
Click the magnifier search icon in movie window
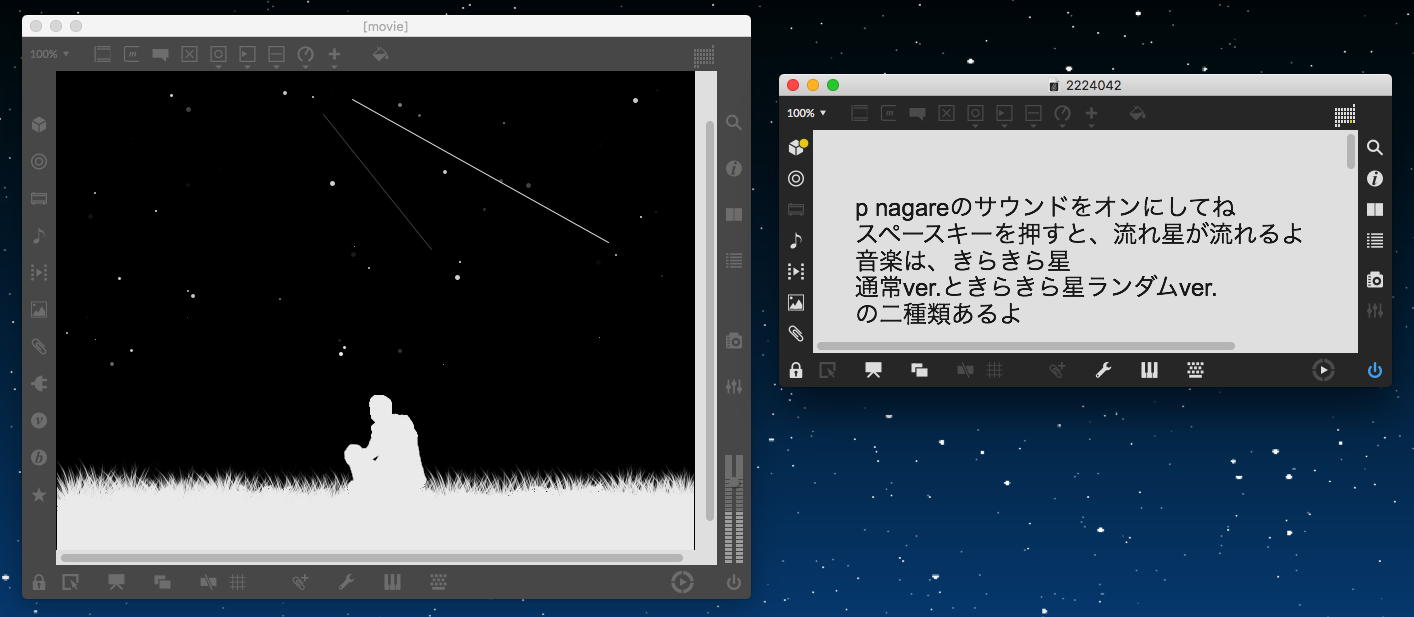point(733,122)
